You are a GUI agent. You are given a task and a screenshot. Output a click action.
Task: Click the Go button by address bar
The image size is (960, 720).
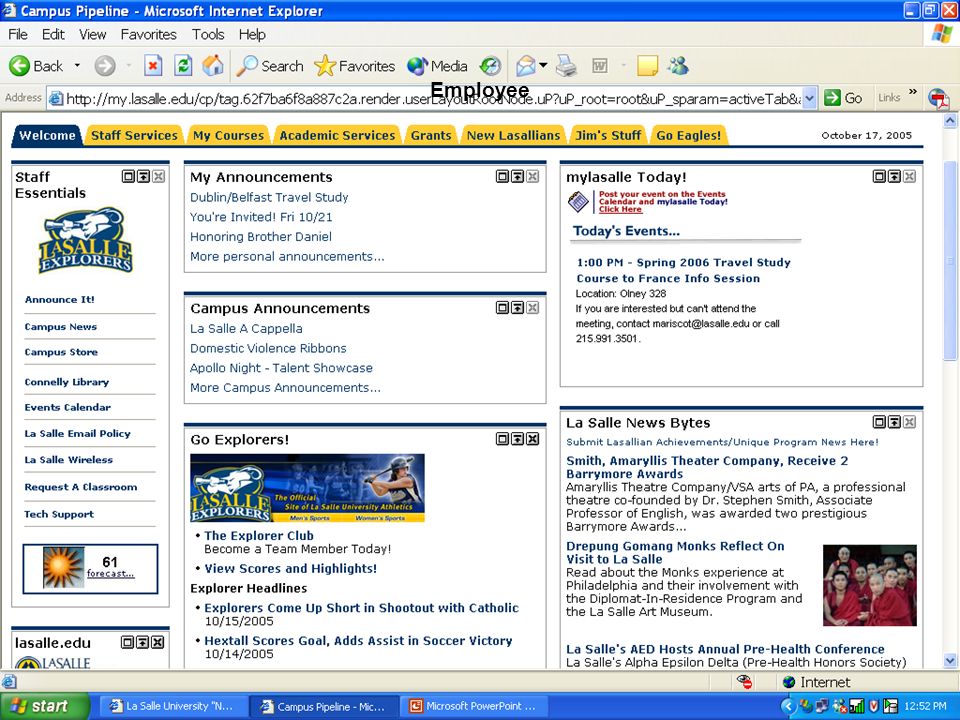pos(843,98)
